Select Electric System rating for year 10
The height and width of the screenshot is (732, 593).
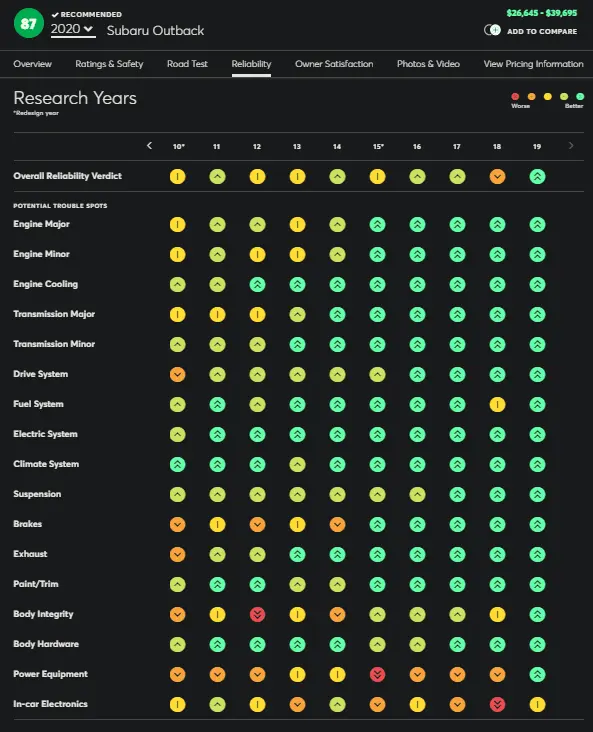pyautogui.click(x=177, y=435)
